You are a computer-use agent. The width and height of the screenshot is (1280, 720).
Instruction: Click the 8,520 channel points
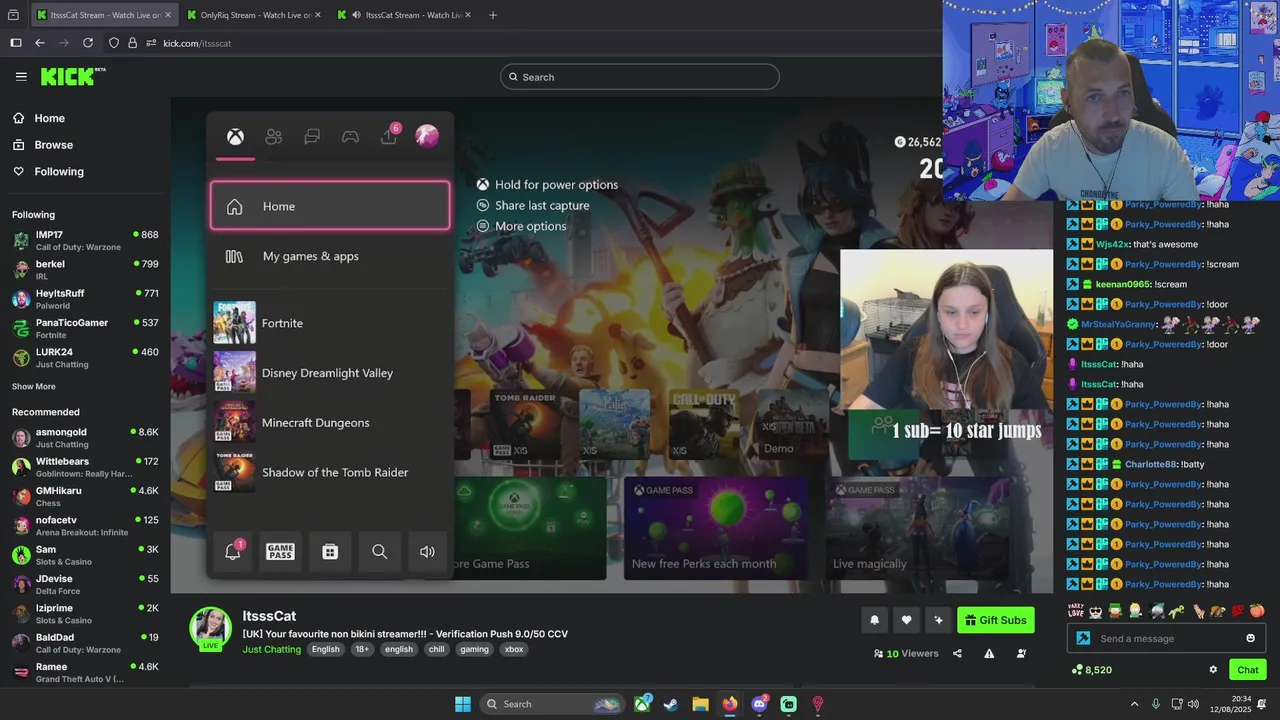pyautogui.click(x=1092, y=670)
